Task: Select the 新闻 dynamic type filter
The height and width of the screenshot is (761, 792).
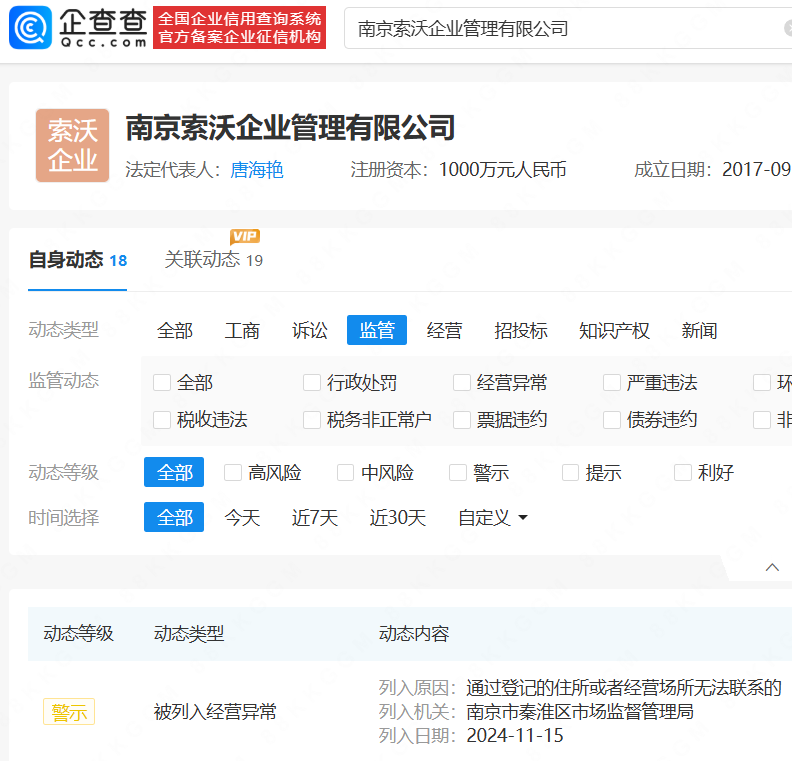Action: pyautogui.click(x=699, y=331)
